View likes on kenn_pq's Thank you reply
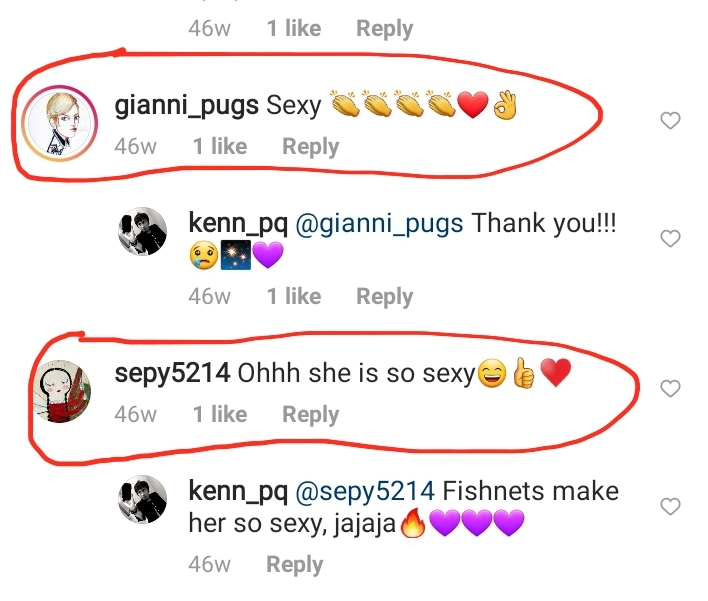708x601 pixels. point(294,296)
